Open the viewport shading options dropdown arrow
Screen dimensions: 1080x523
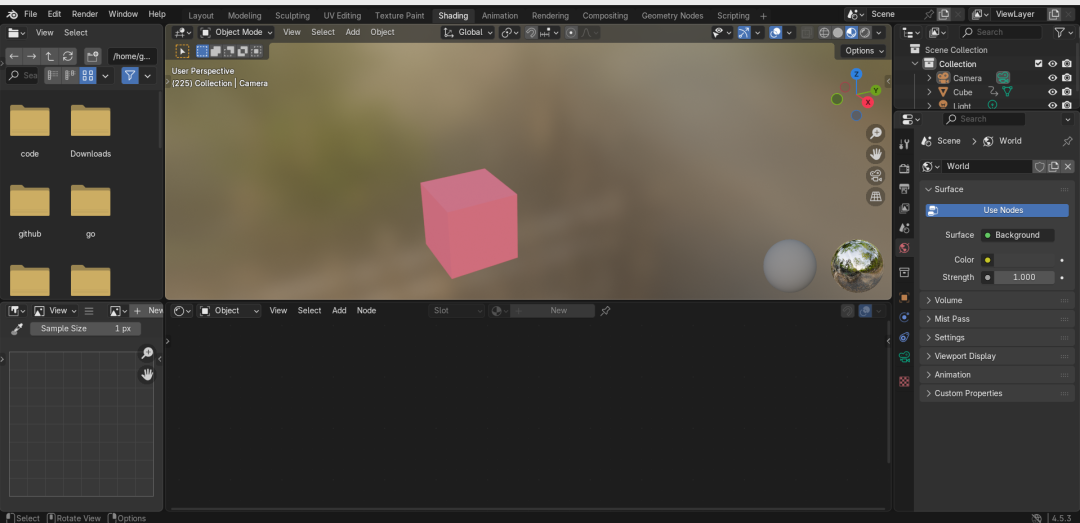tap(880, 32)
